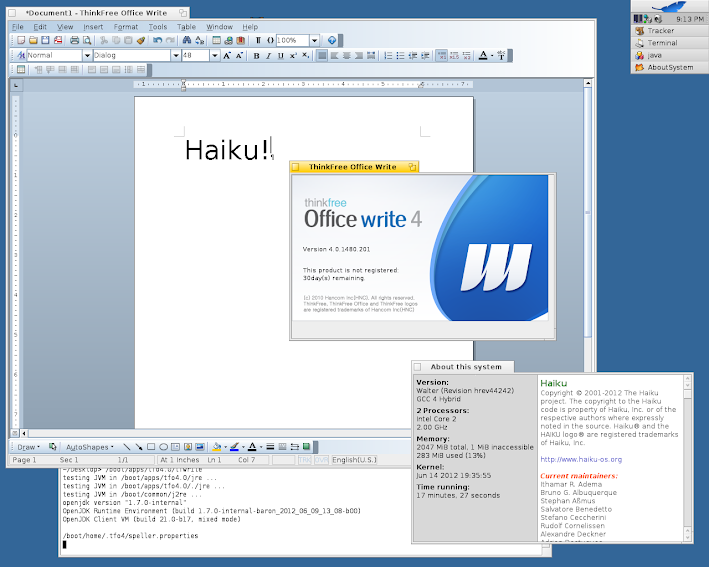Expand the font color arrow in formatting toolbar

pos(492,56)
